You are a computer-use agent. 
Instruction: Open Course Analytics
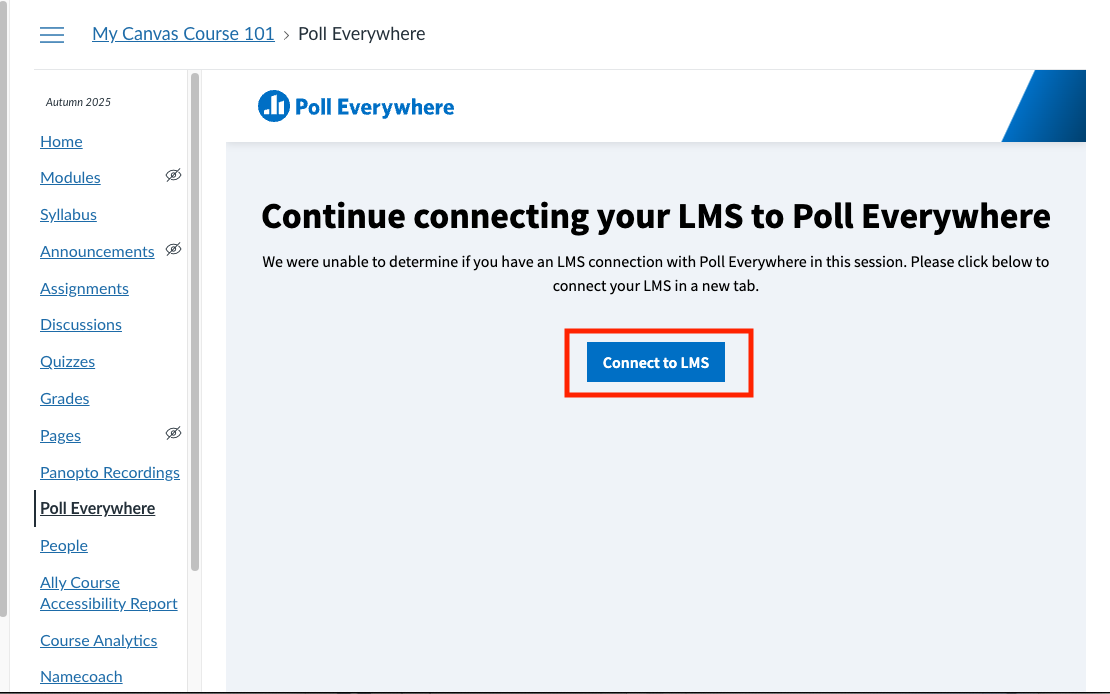coord(98,640)
